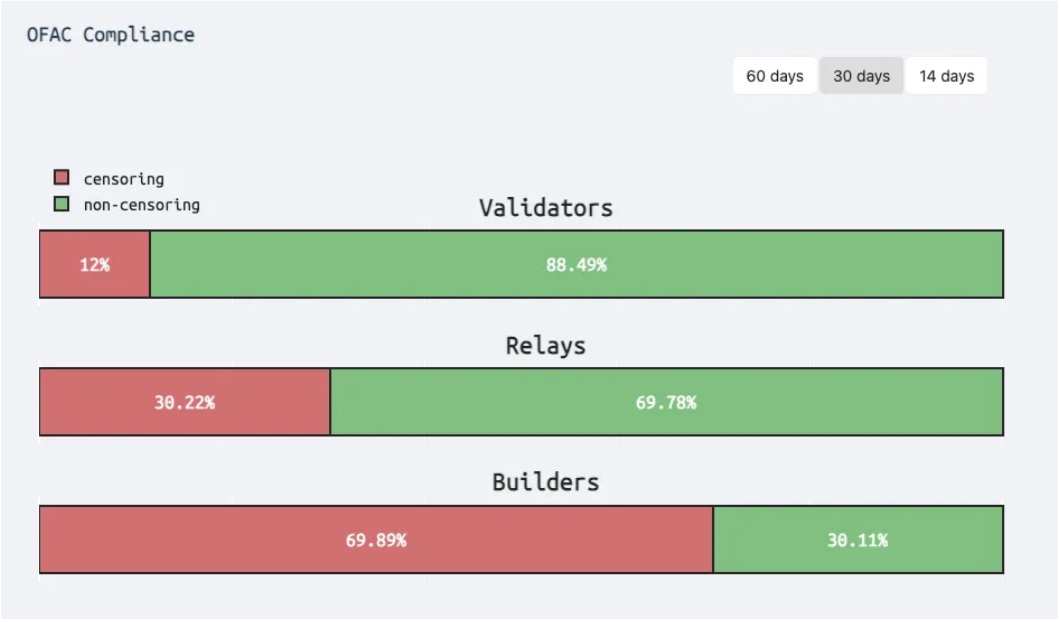The image size is (1061, 622).
Task: Click the OFAC Compliance heading
Action: pos(111,35)
